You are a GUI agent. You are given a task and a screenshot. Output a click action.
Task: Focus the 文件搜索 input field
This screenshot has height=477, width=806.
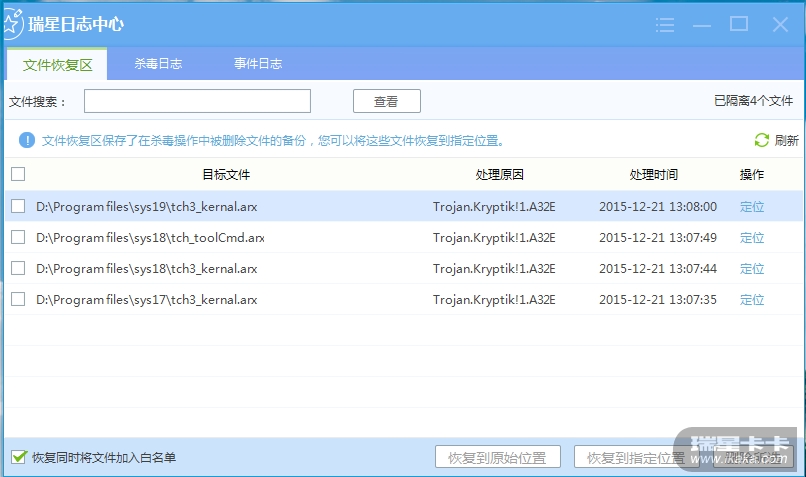click(x=197, y=101)
